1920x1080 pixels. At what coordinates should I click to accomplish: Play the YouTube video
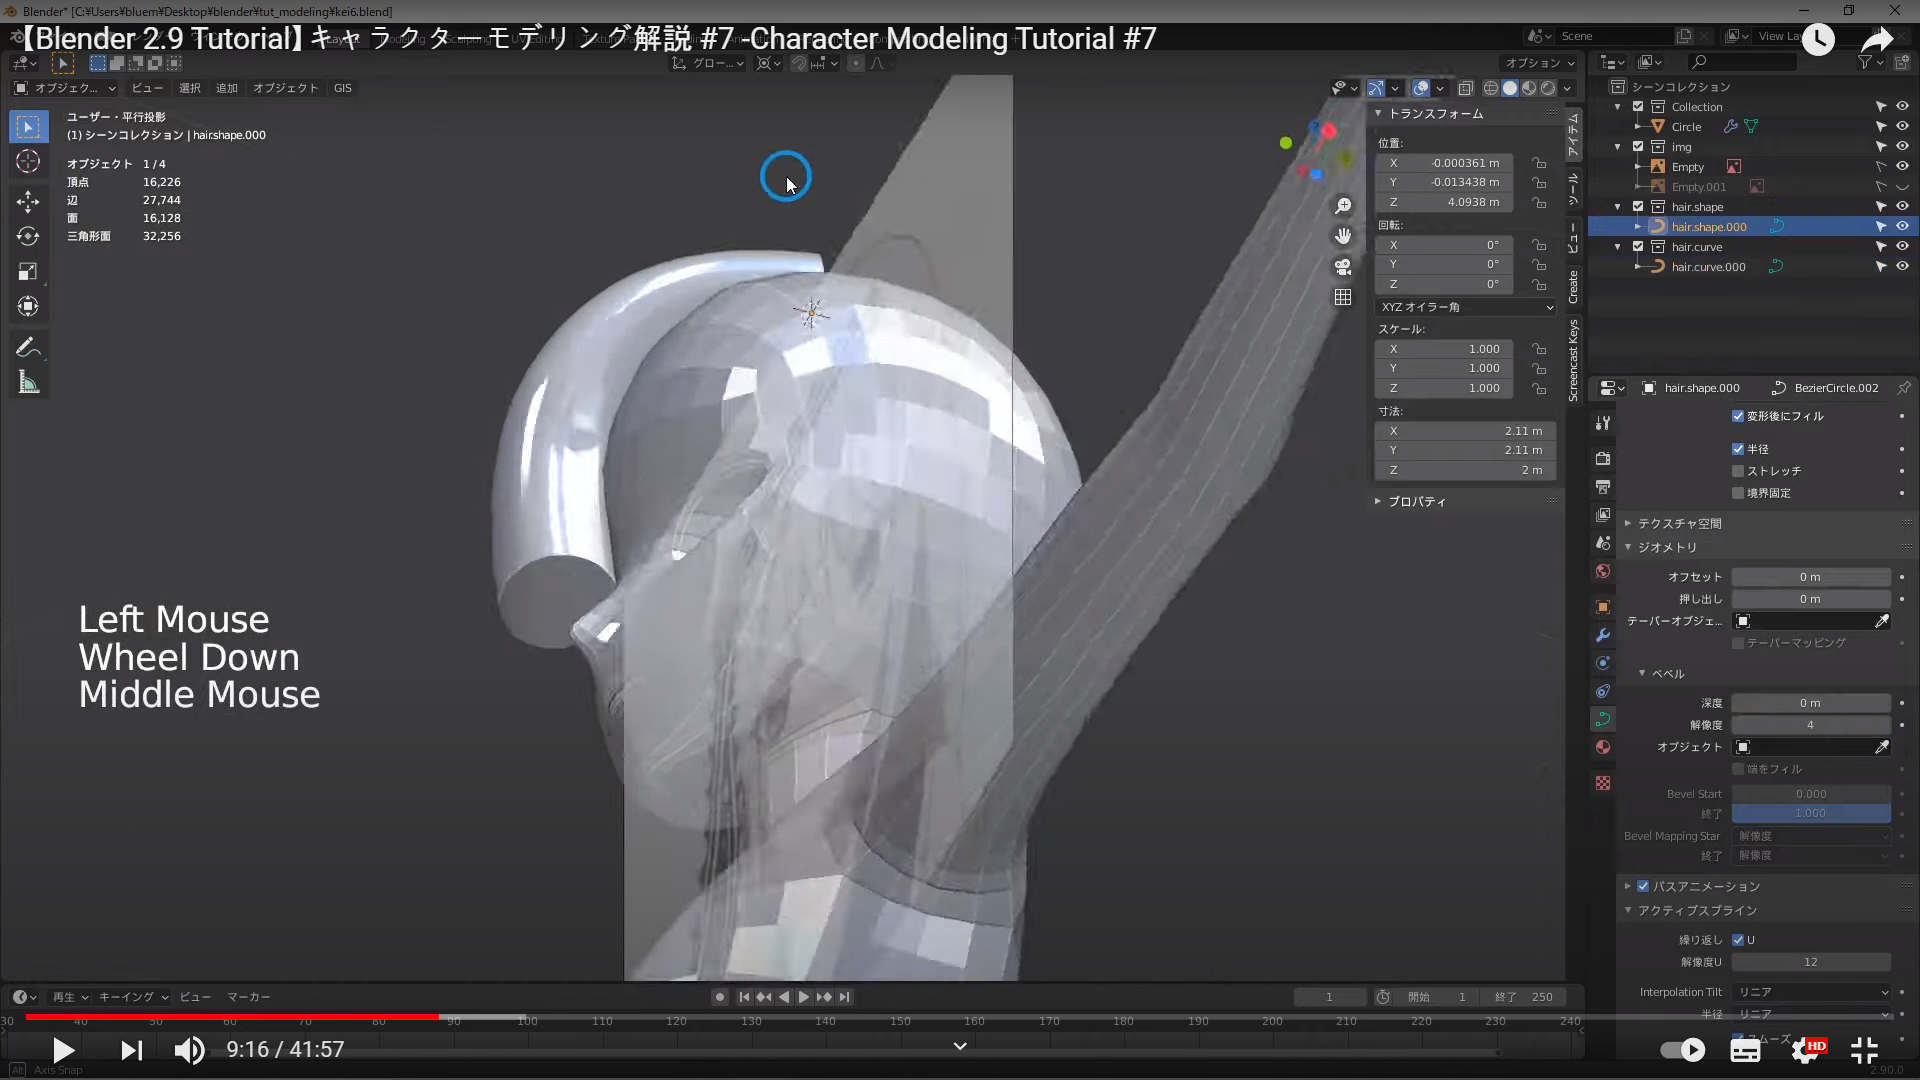click(63, 1050)
